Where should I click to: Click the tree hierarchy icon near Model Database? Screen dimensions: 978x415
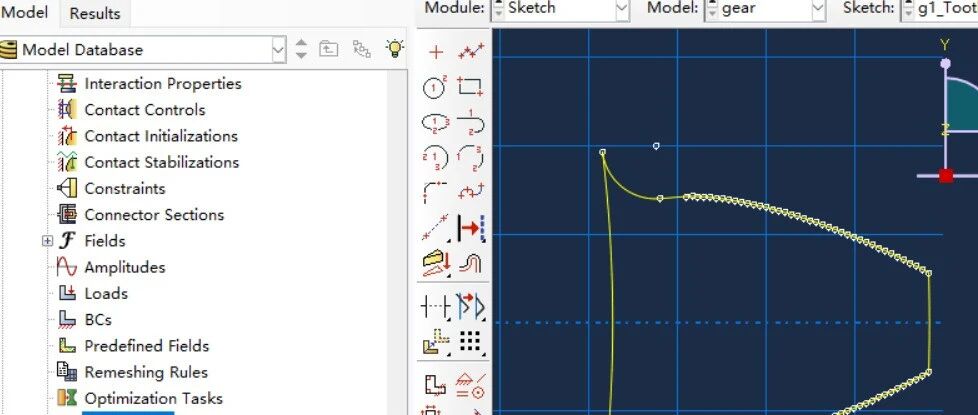tap(362, 49)
